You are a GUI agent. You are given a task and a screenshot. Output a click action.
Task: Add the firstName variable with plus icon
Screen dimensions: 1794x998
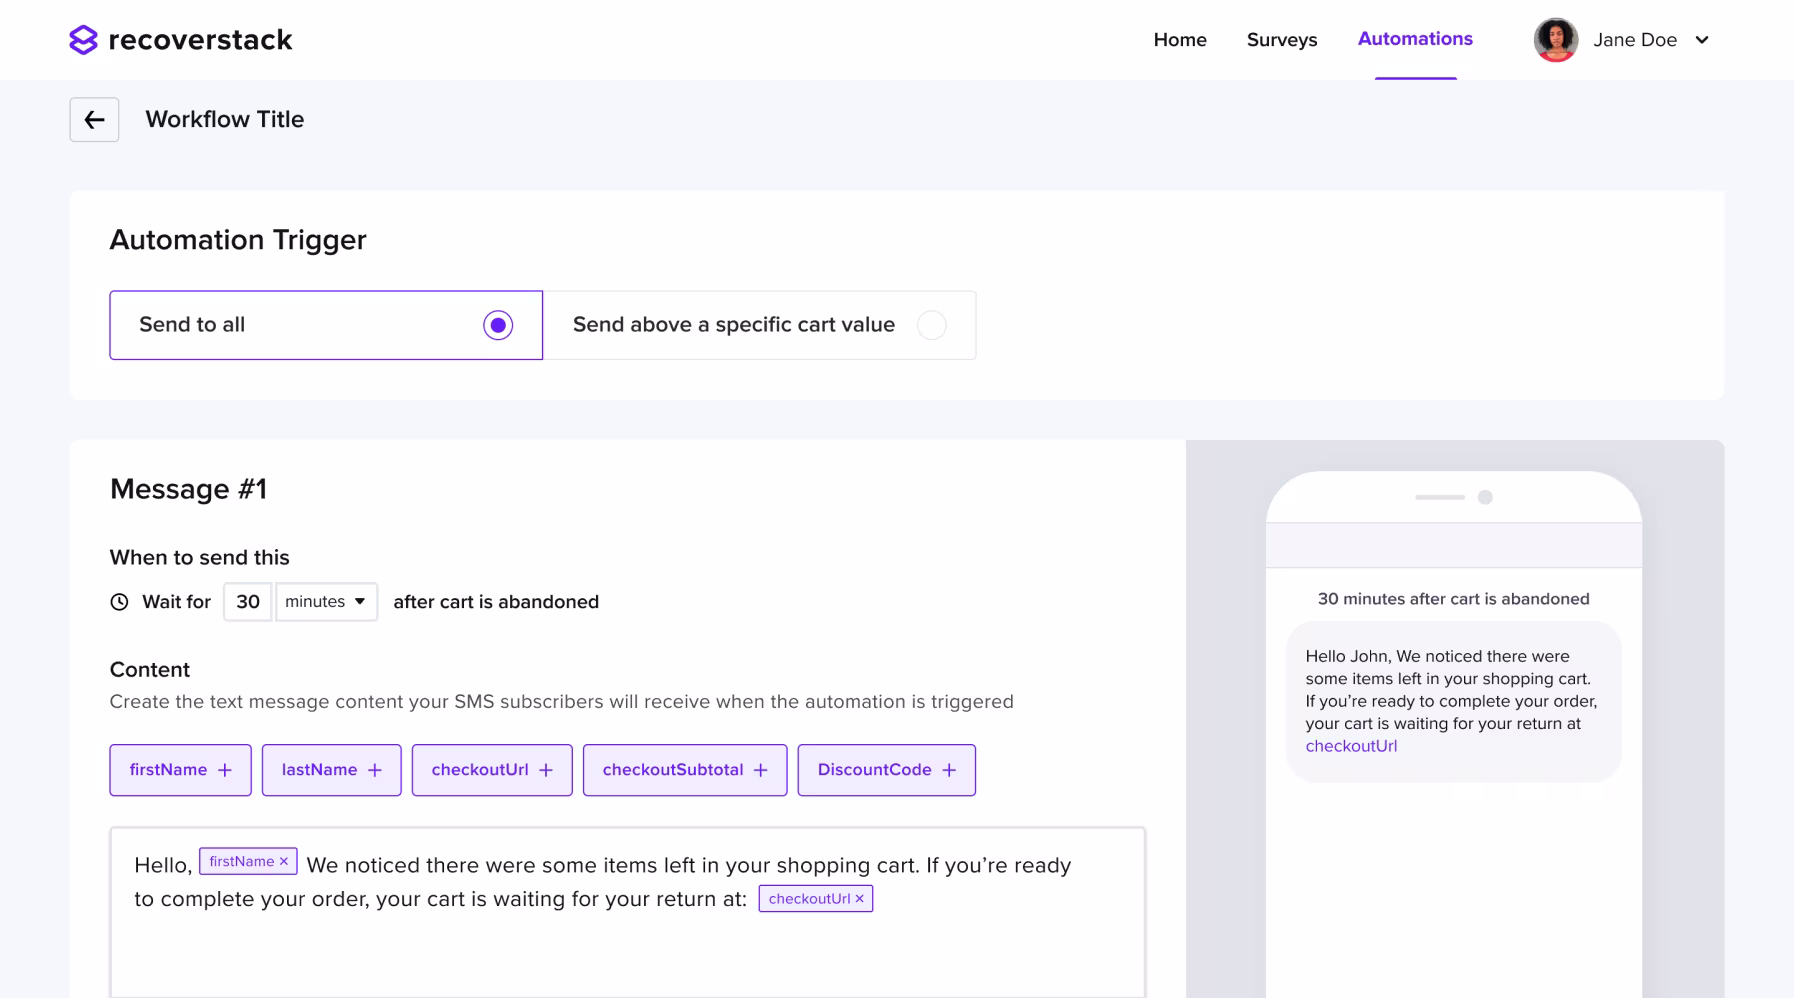[180, 770]
